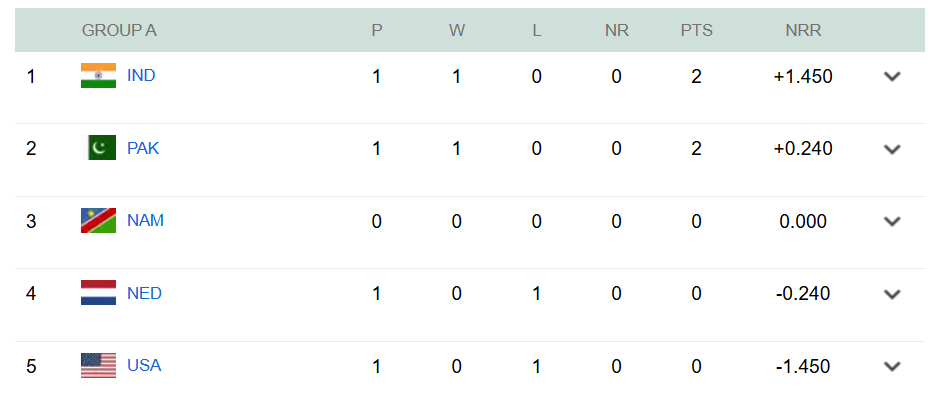Click the Pakistan flag icon

point(98,149)
